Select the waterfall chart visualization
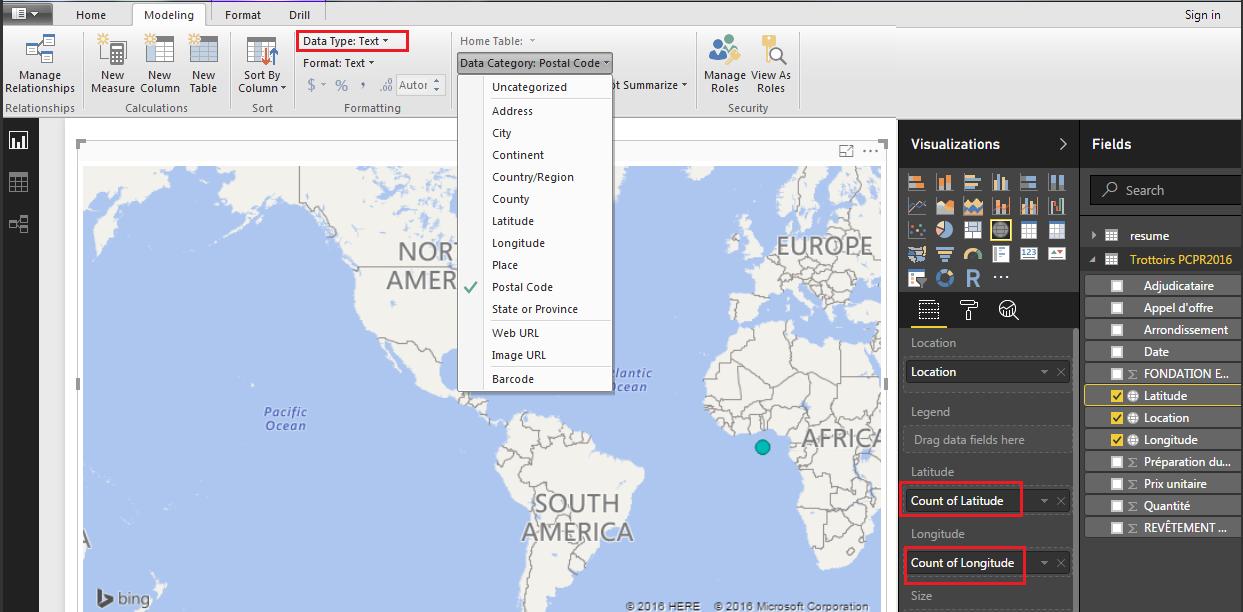 pyautogui.click(x=1056, y=206)
